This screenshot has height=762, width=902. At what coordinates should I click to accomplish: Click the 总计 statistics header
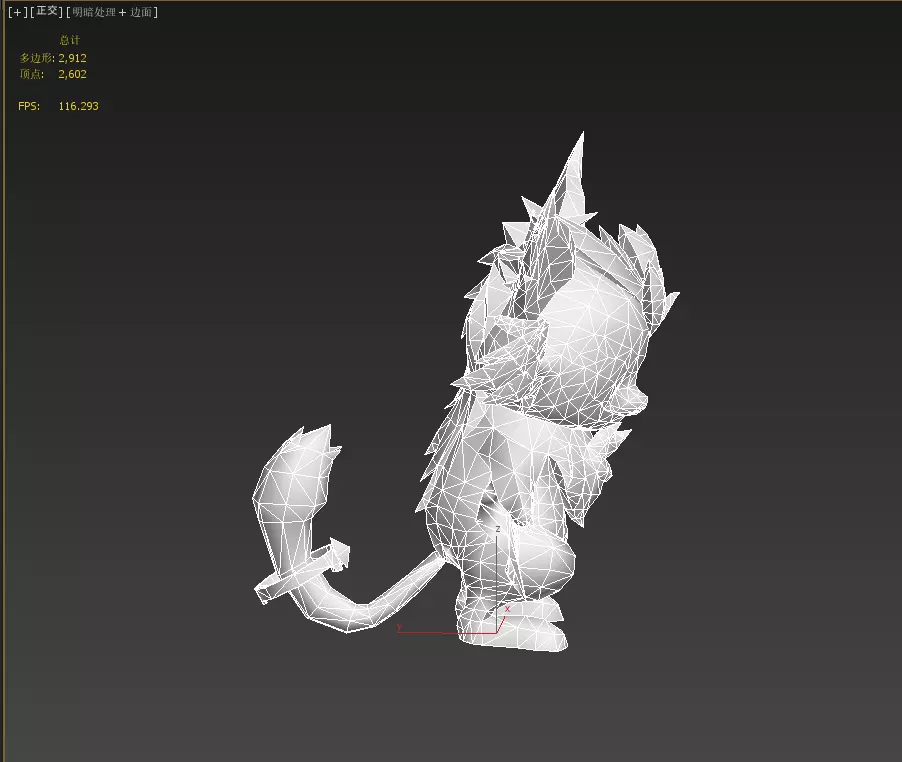click(70, 40)
